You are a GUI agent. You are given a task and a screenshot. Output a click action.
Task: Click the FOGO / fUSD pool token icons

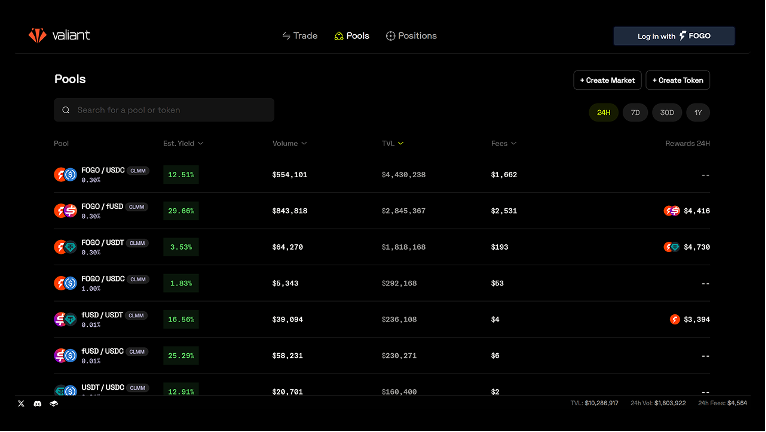pyautogui.click(x=65, y=211)
